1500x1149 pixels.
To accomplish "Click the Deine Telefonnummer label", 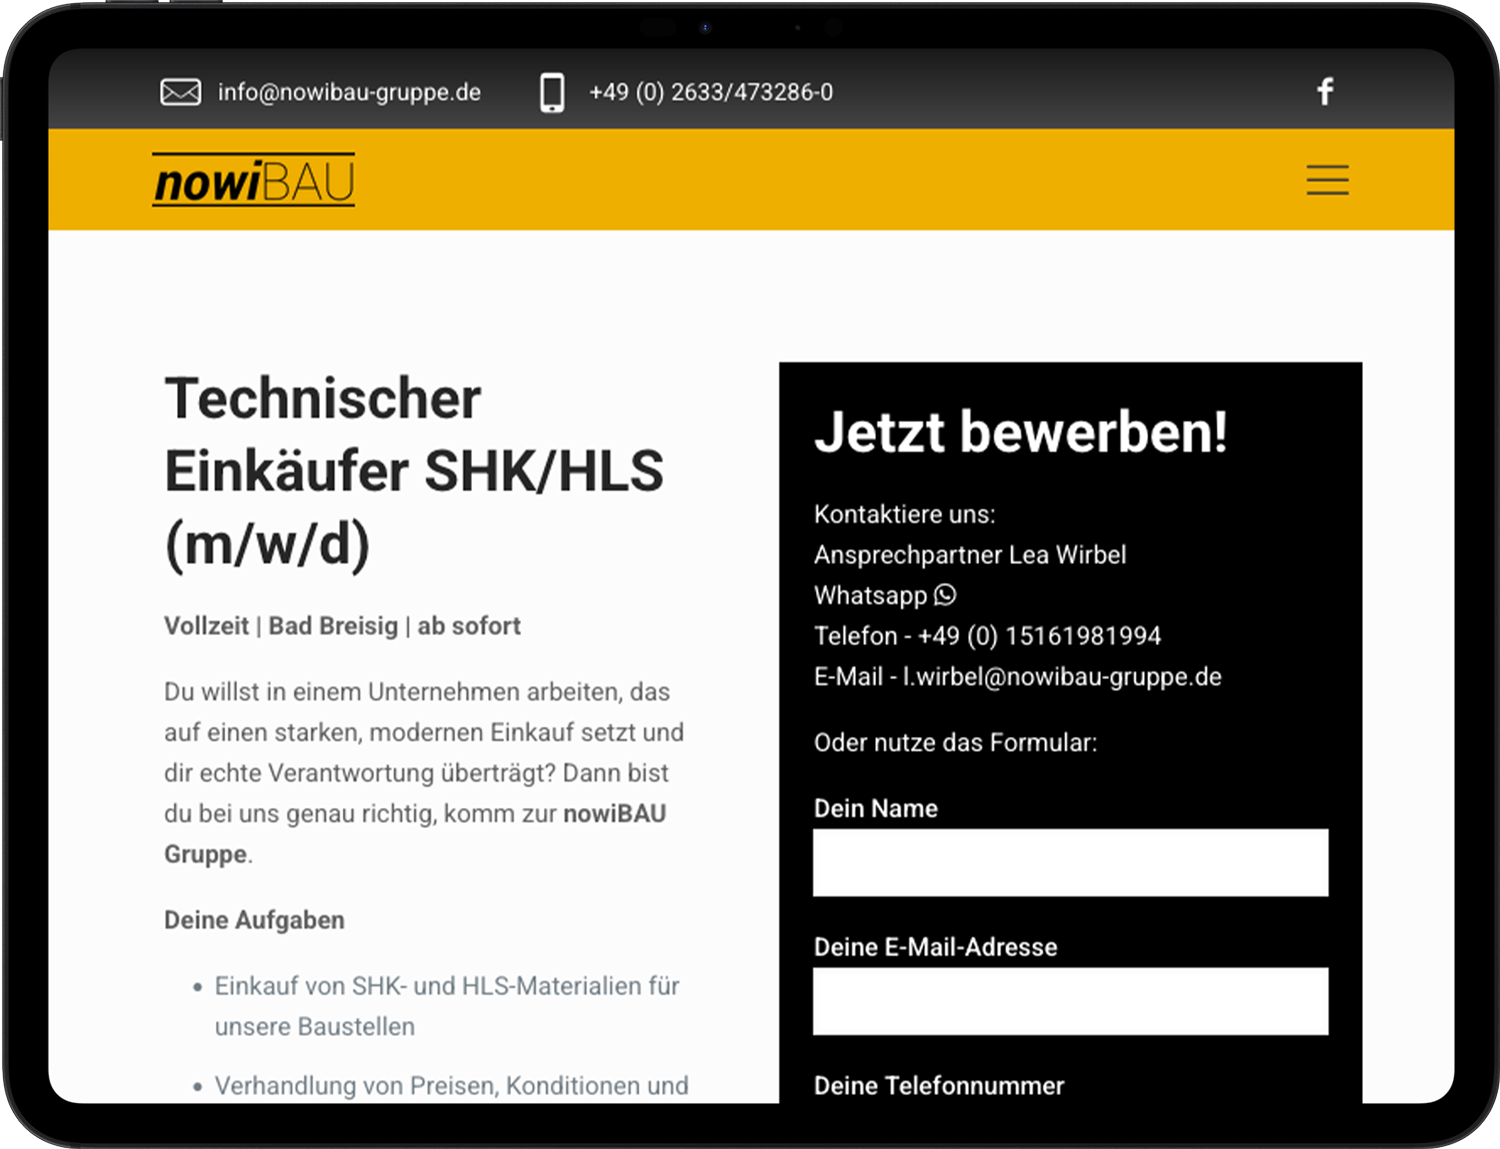I will pyautogui.click(x=939, y=1086).
